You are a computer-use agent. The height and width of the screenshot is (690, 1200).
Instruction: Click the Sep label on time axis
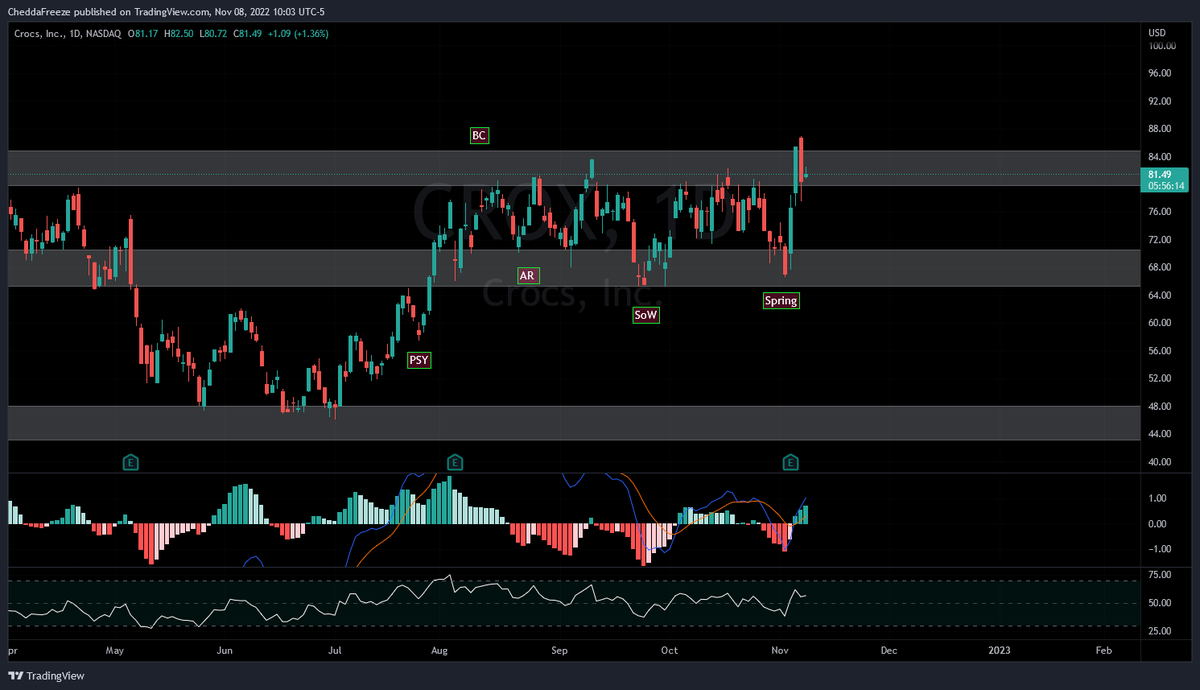pos(559,650)
